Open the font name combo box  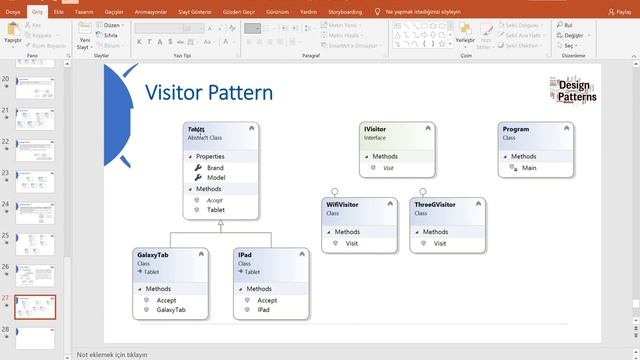[158, 28]
